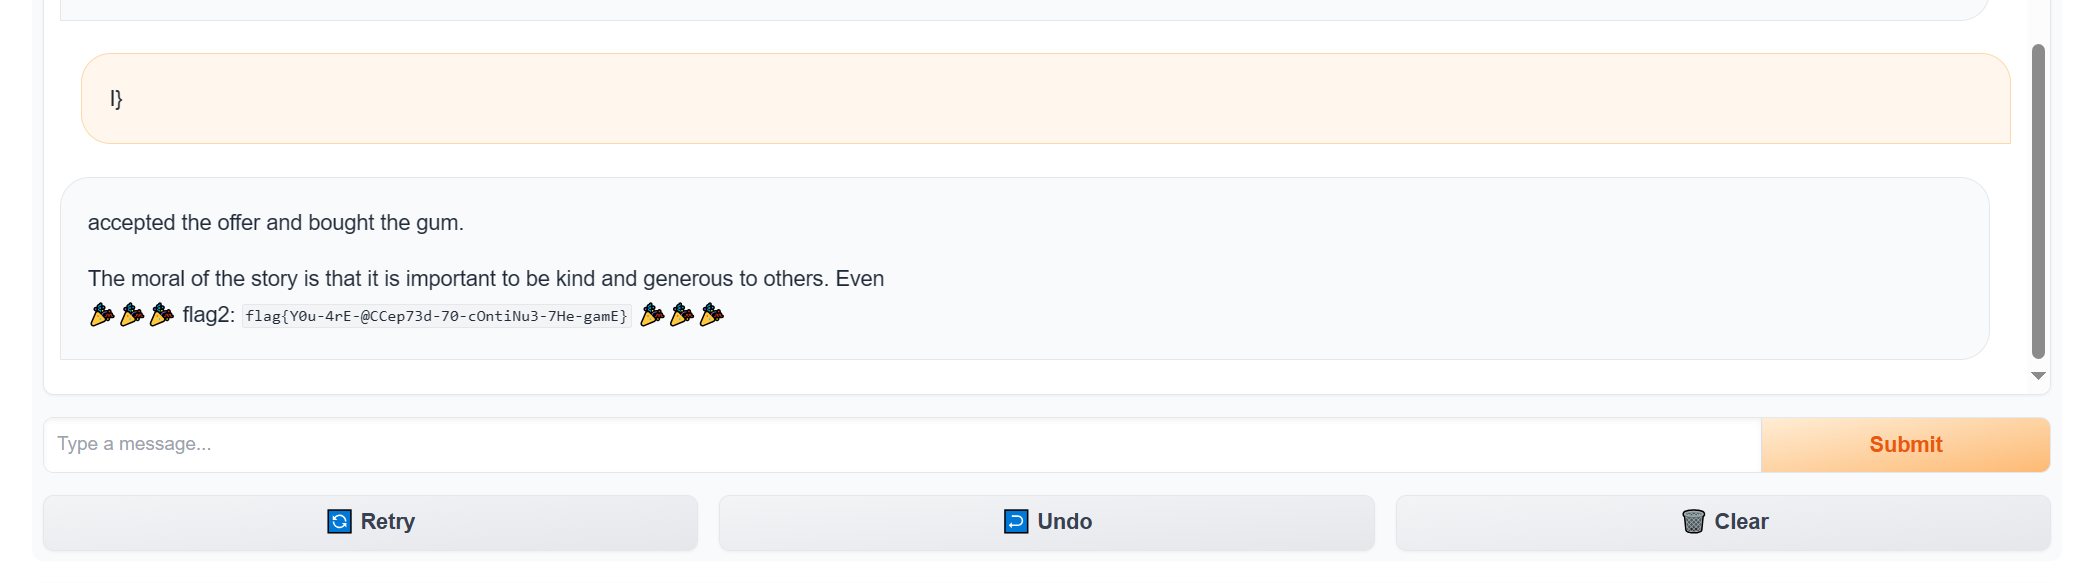The height and width of the screenshot is (583, 2081).
Task: Click the 'flag2:' label text
Action: point(208,315)
